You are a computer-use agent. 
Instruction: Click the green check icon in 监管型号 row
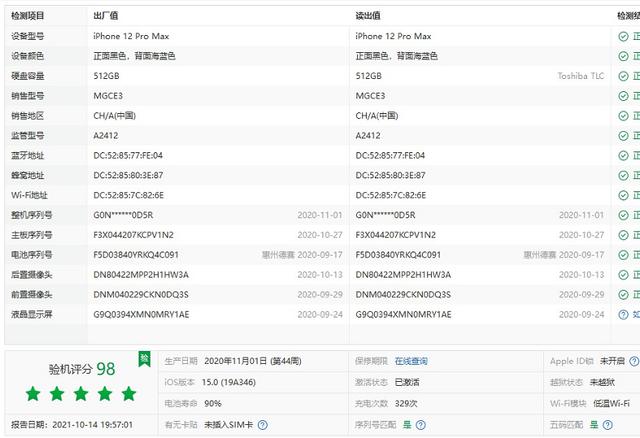click(623, 136)
